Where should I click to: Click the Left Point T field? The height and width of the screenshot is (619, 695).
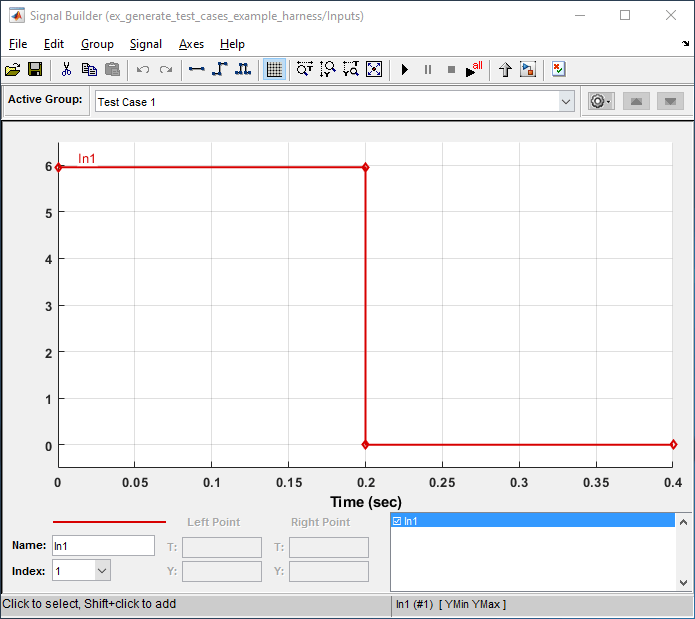pos(222,547)
